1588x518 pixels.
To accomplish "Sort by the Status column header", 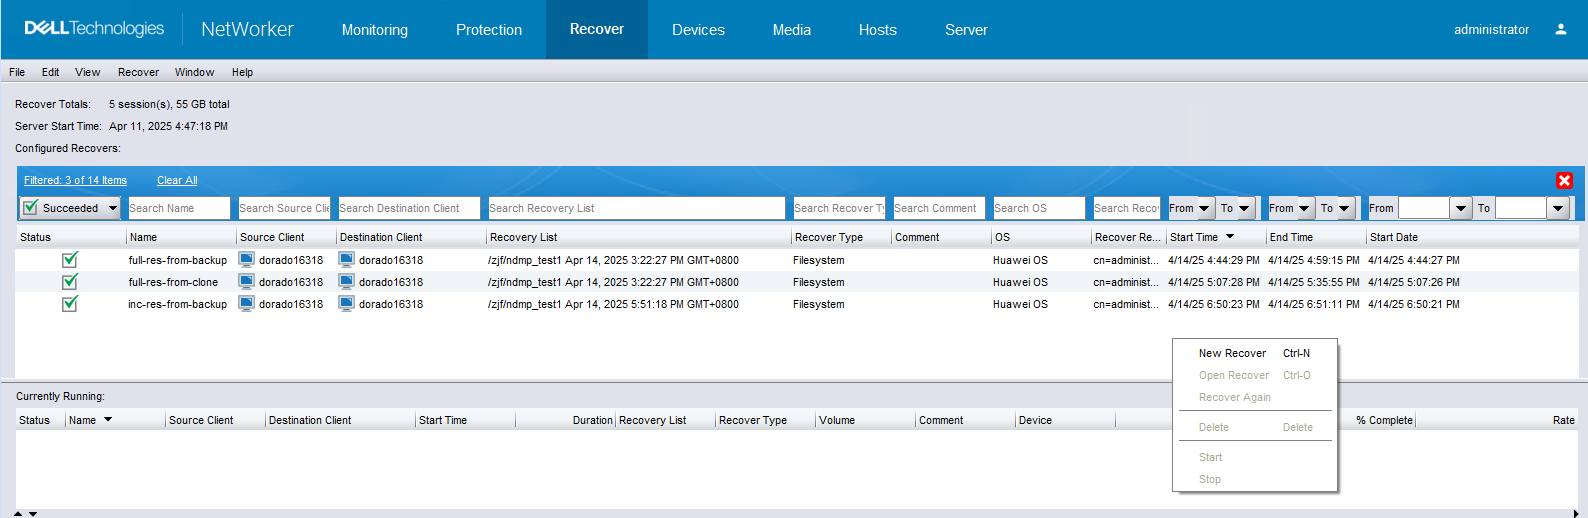I will [70, 237].
